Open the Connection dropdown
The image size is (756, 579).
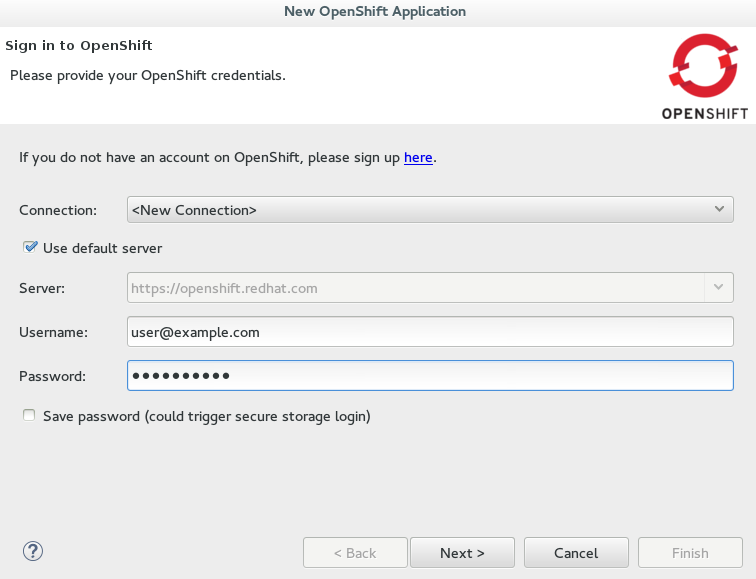point(430,210)
